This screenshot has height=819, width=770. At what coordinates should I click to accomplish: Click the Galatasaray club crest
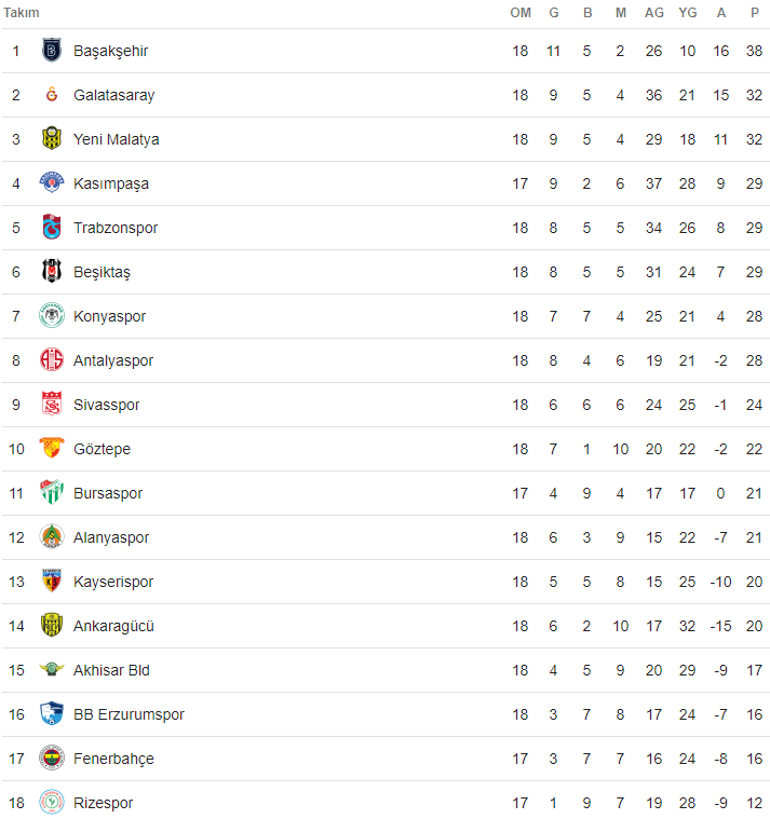point(51,95)
